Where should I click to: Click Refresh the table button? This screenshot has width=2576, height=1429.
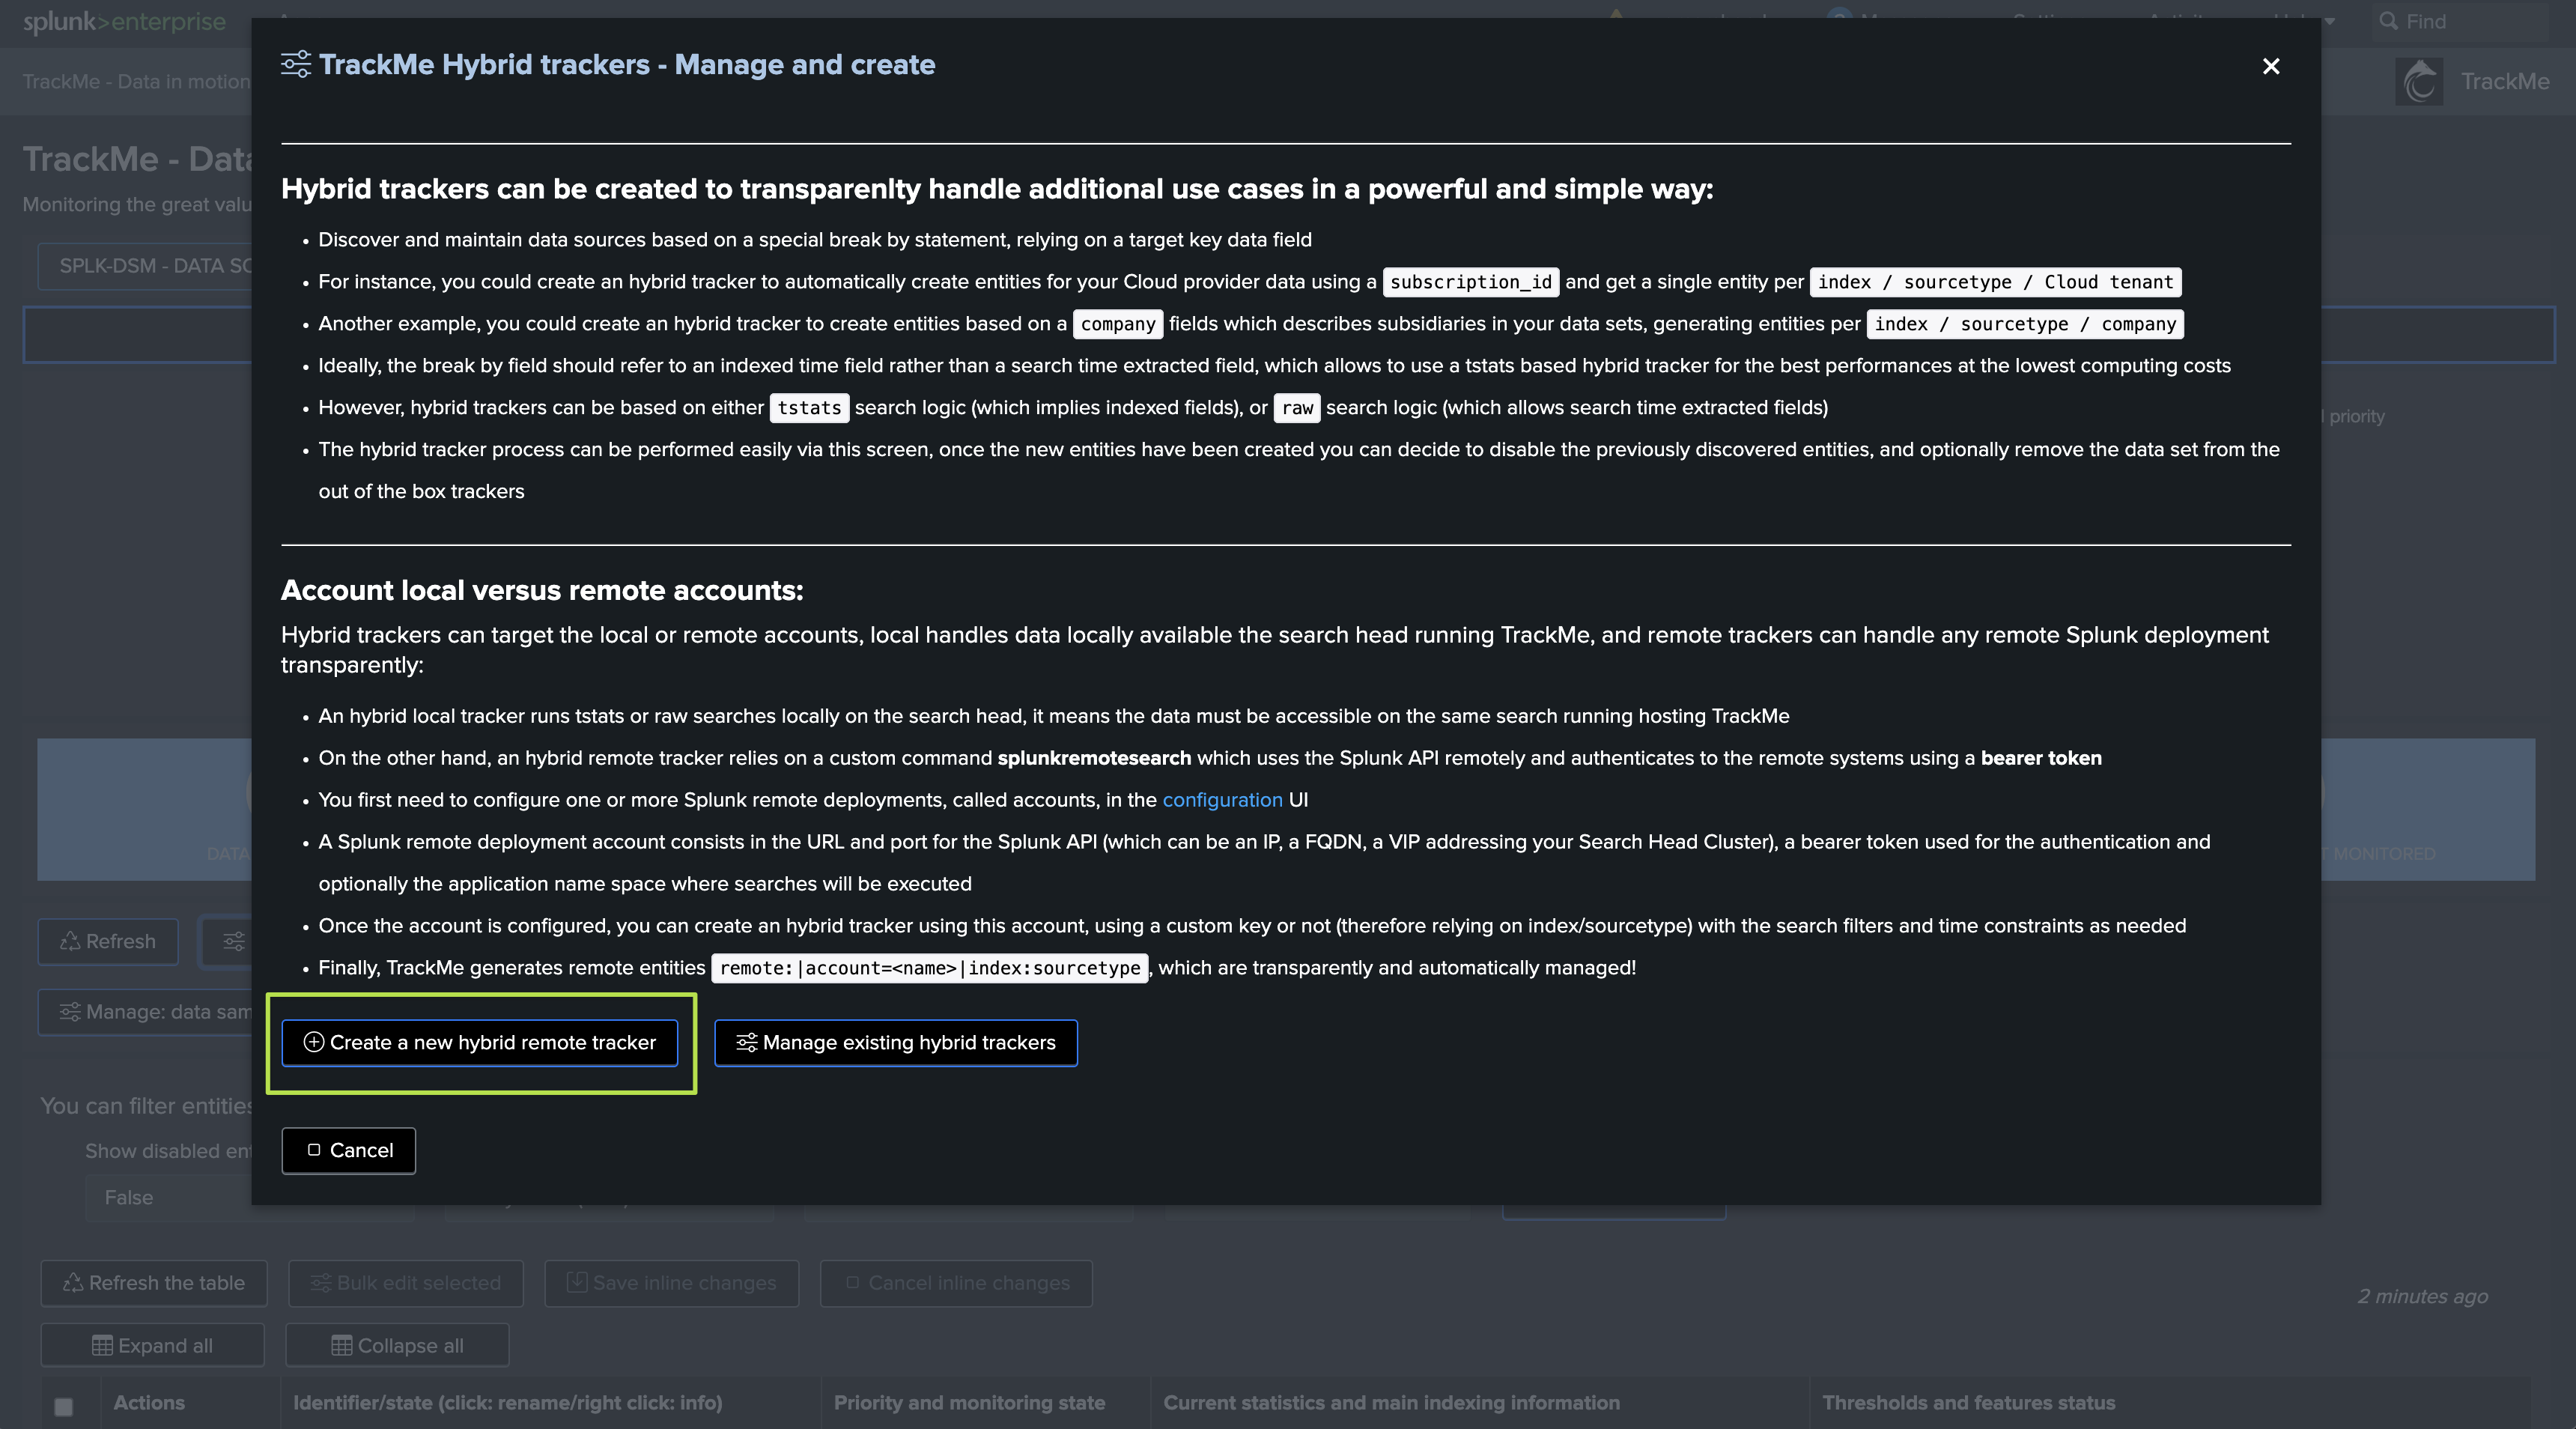[154, 1283]
